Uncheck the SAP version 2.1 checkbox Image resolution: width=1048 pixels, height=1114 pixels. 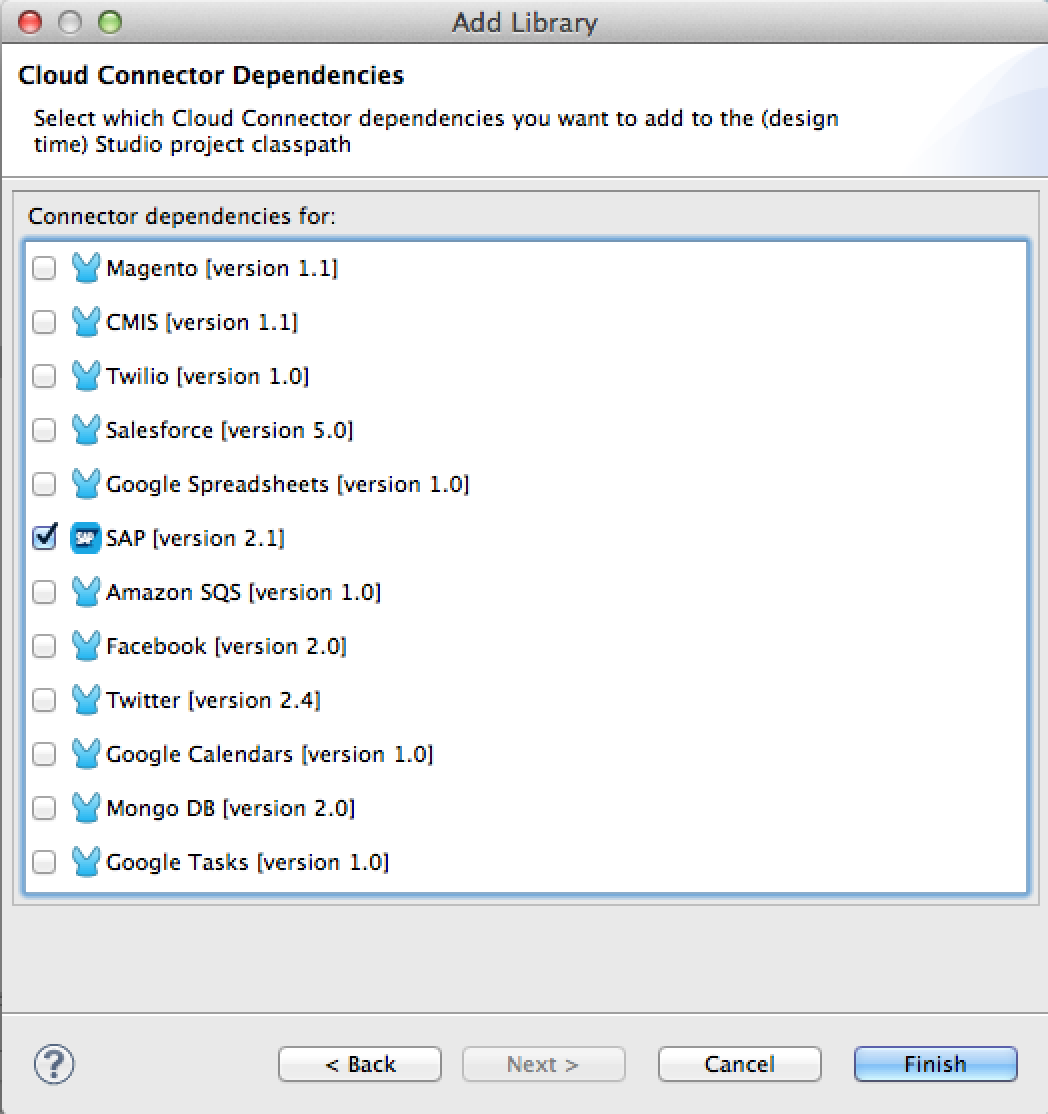click(x=44, y=538)
